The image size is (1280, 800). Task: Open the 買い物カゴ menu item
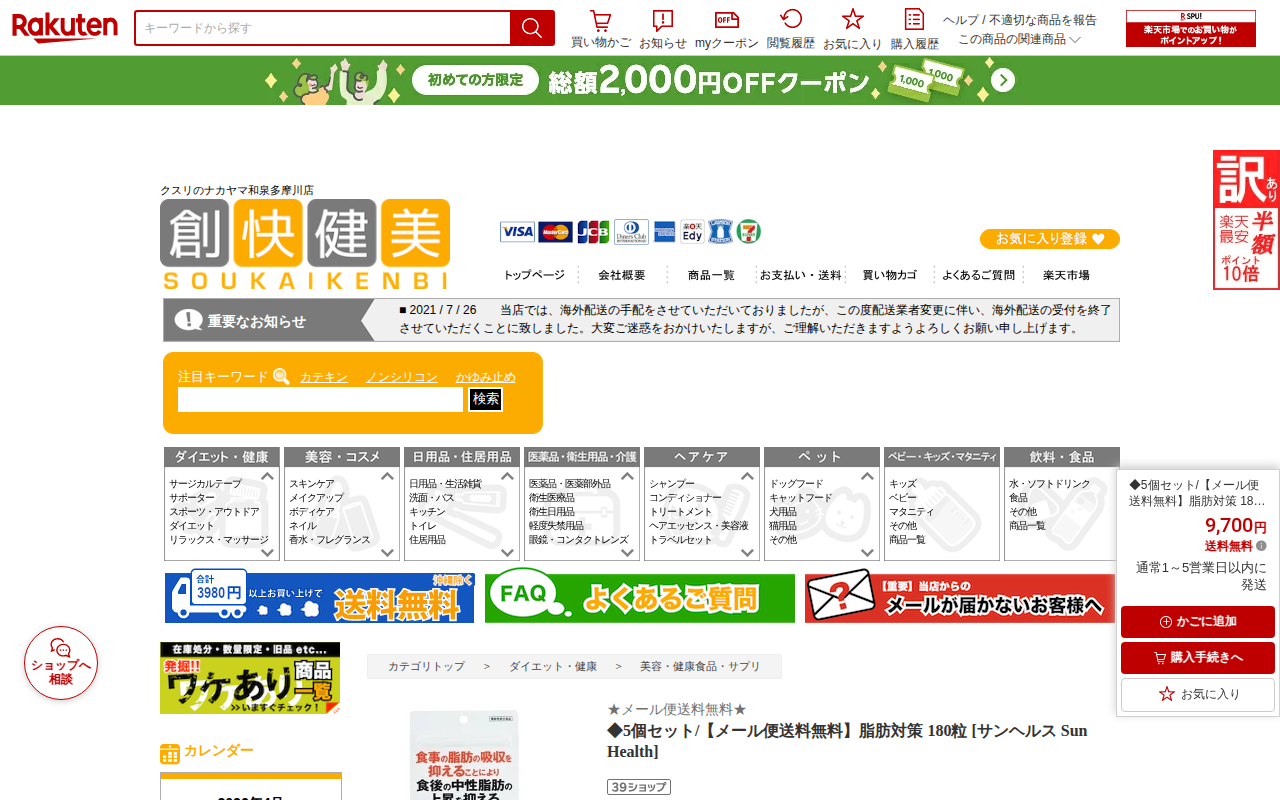coord(890,275)
